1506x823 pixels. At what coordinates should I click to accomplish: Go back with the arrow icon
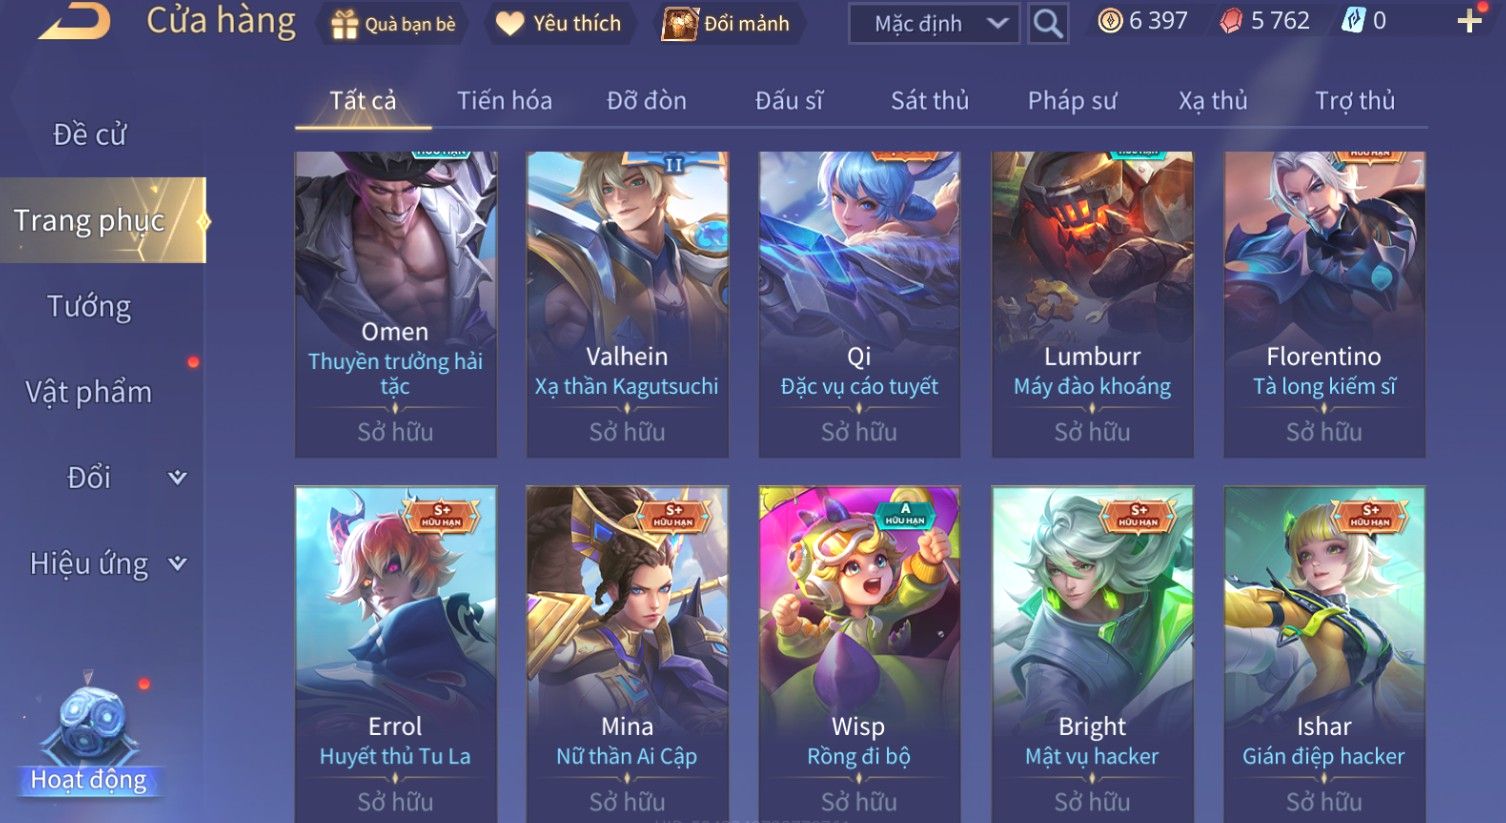pyautogui.click(x=75, y=21)
